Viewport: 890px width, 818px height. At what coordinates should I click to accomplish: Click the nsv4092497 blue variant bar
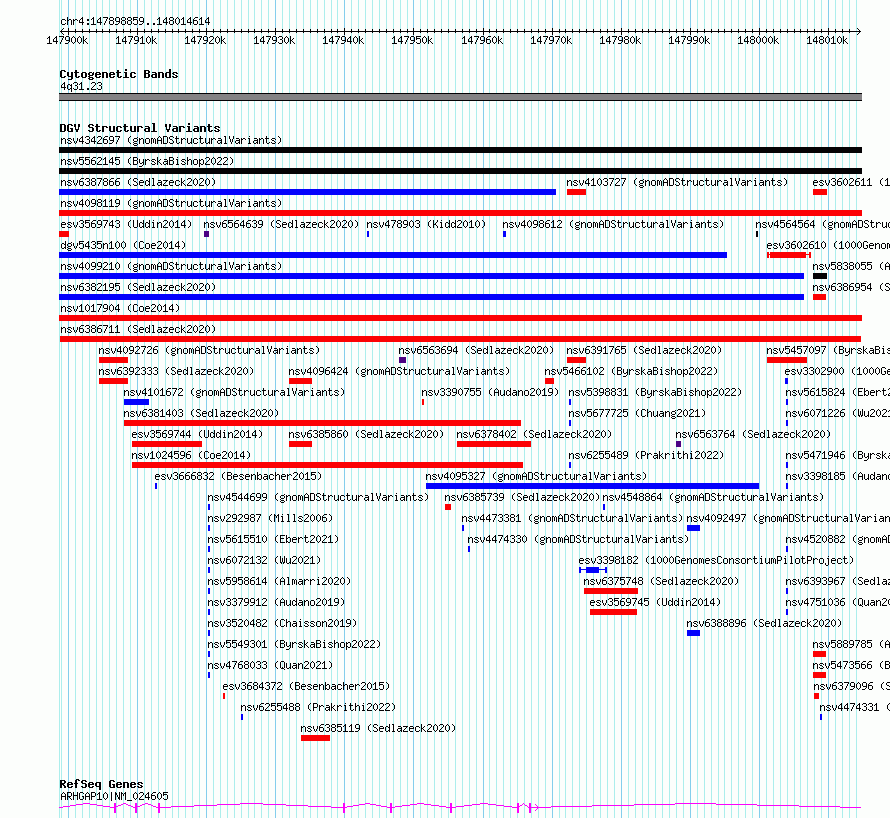coord(693,528)
